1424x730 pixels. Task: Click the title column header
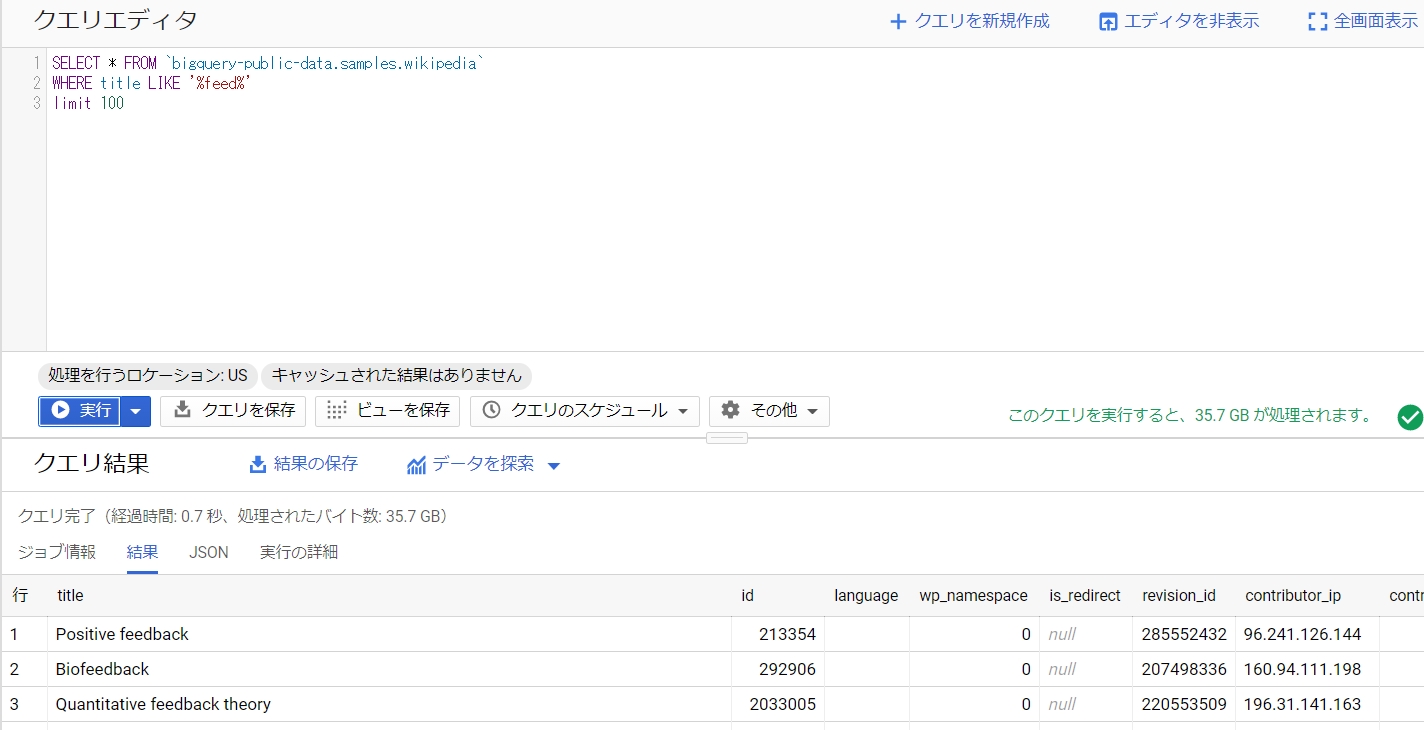(x=70, y=596)
